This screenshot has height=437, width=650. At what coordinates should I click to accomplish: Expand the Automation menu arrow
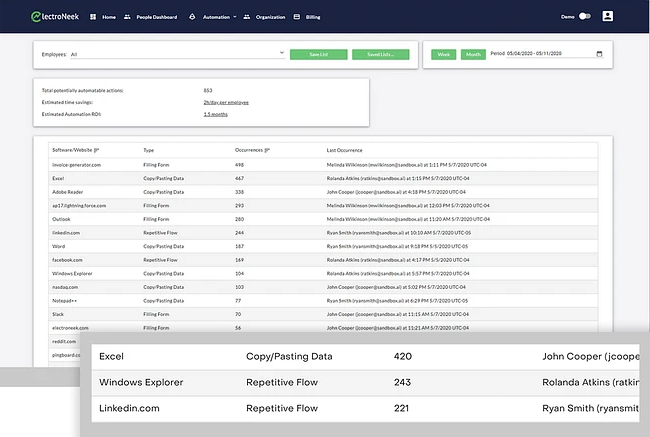coord(236,17)
